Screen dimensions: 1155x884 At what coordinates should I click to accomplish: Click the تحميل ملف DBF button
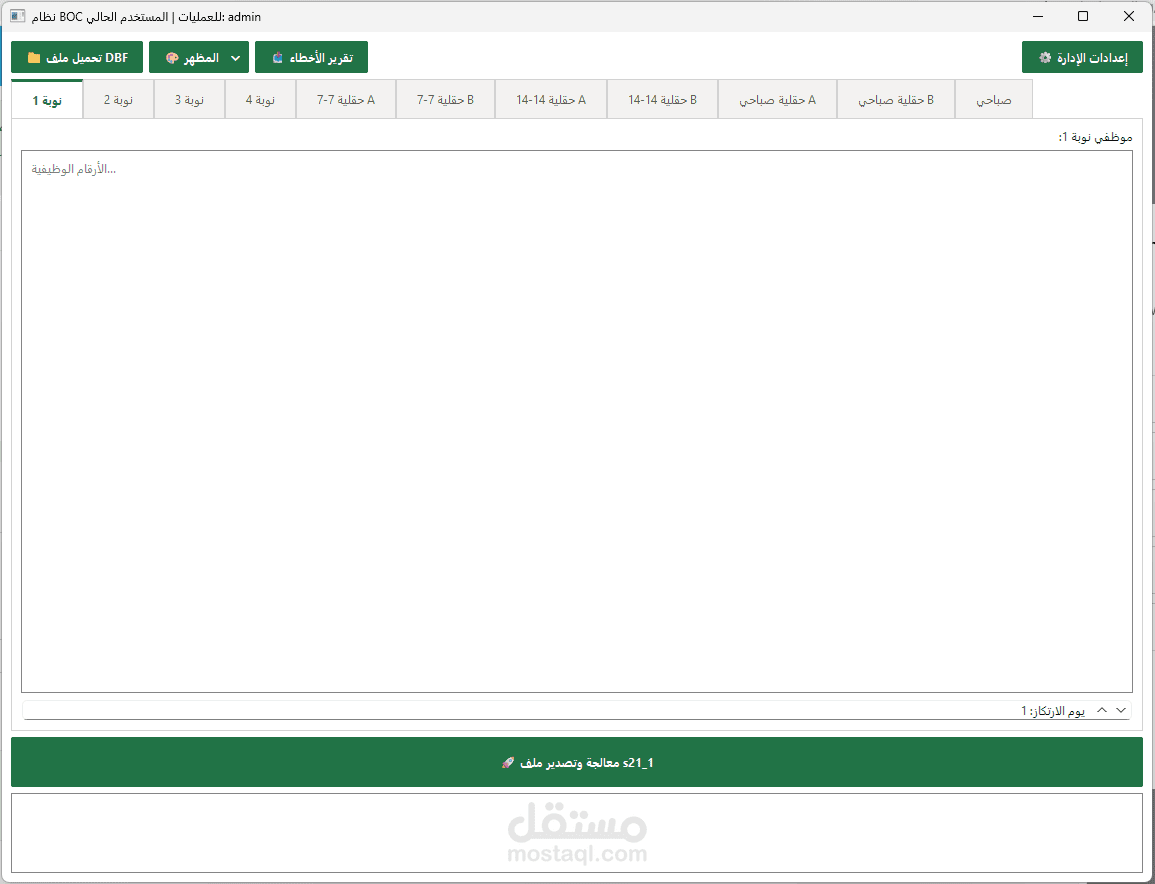[x=77, y=57]
